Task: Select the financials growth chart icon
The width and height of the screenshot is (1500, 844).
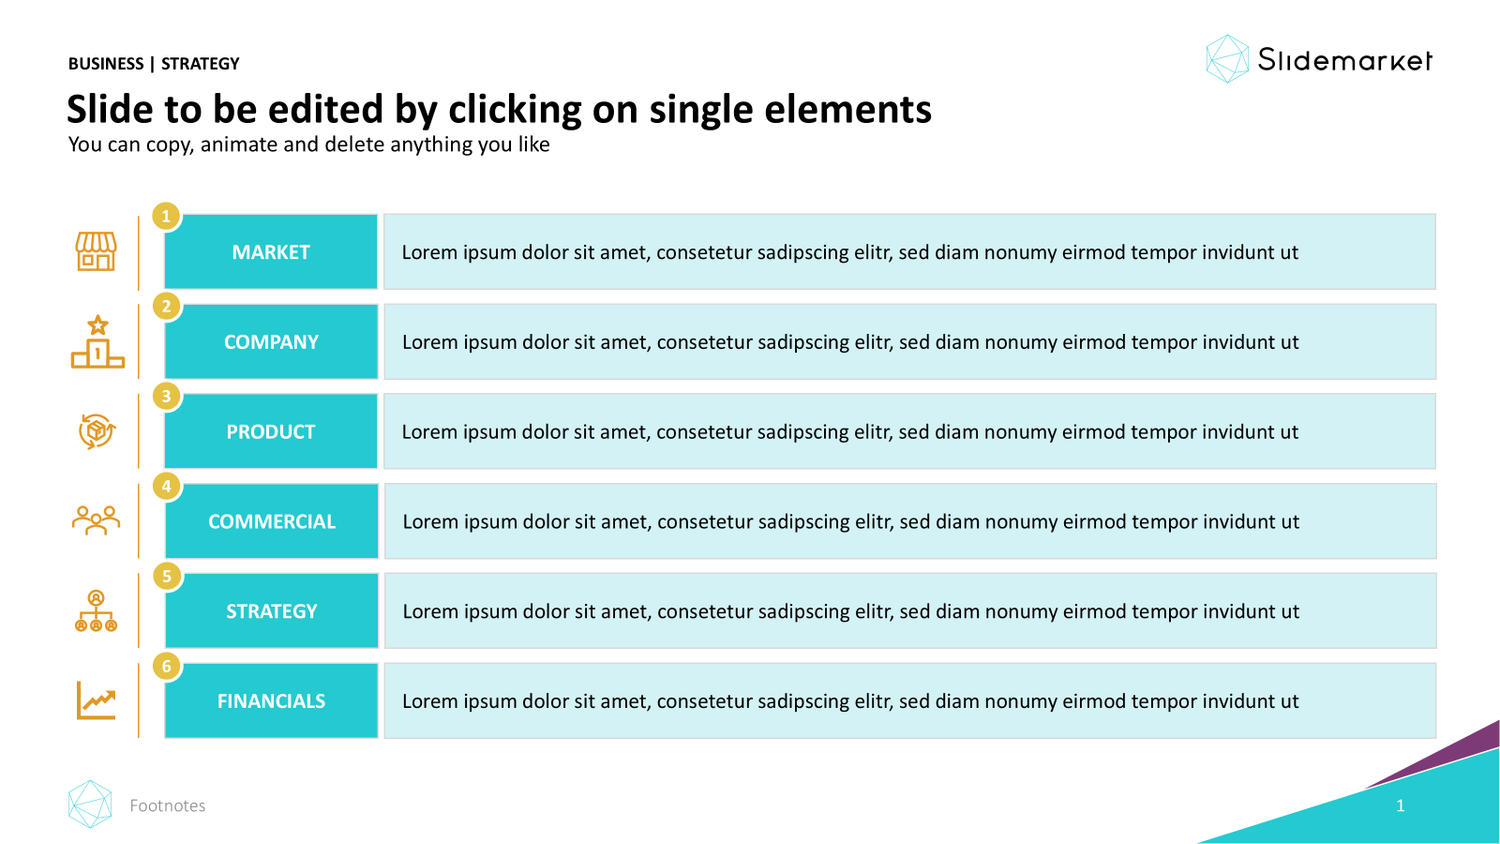Action: [x=97, y=700]
